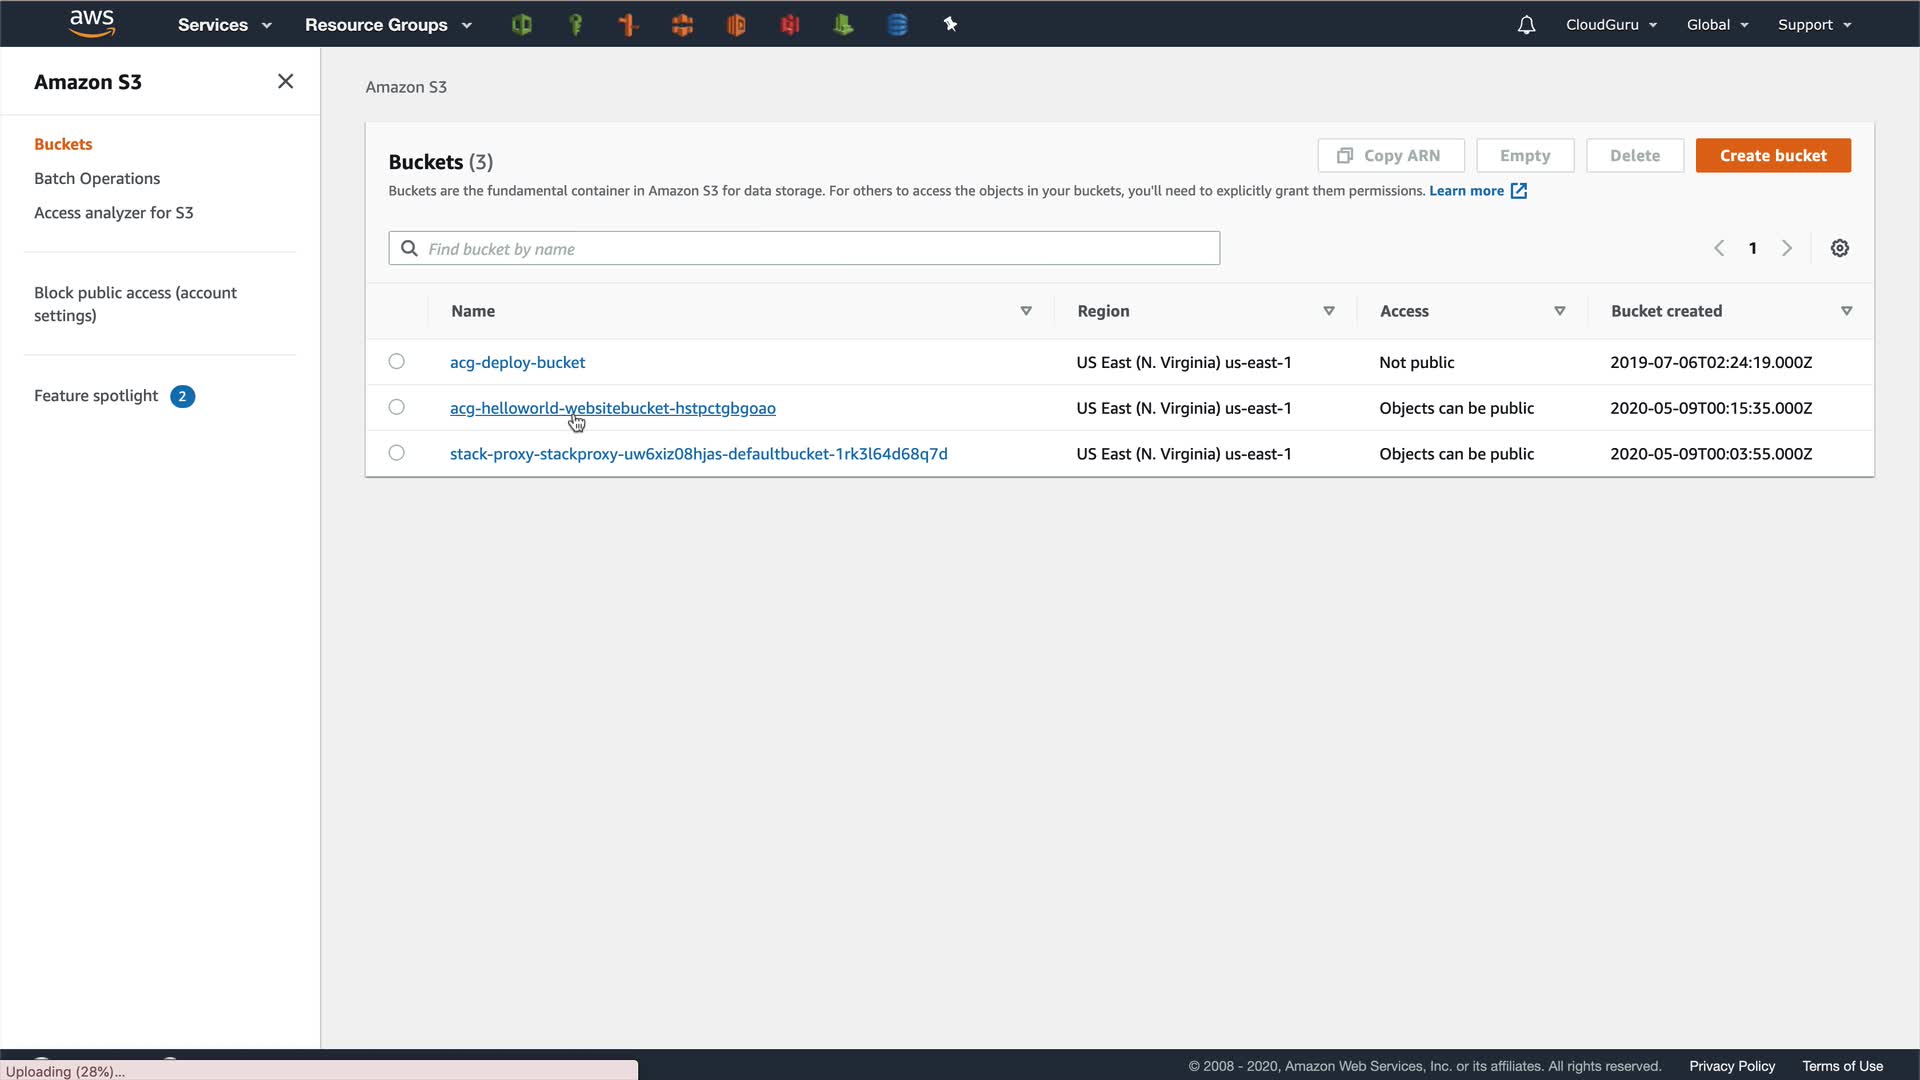Viewport: 1920px width, 1080px height.
Task: Click the AWS logo home icon
Action: click(92, 24)
